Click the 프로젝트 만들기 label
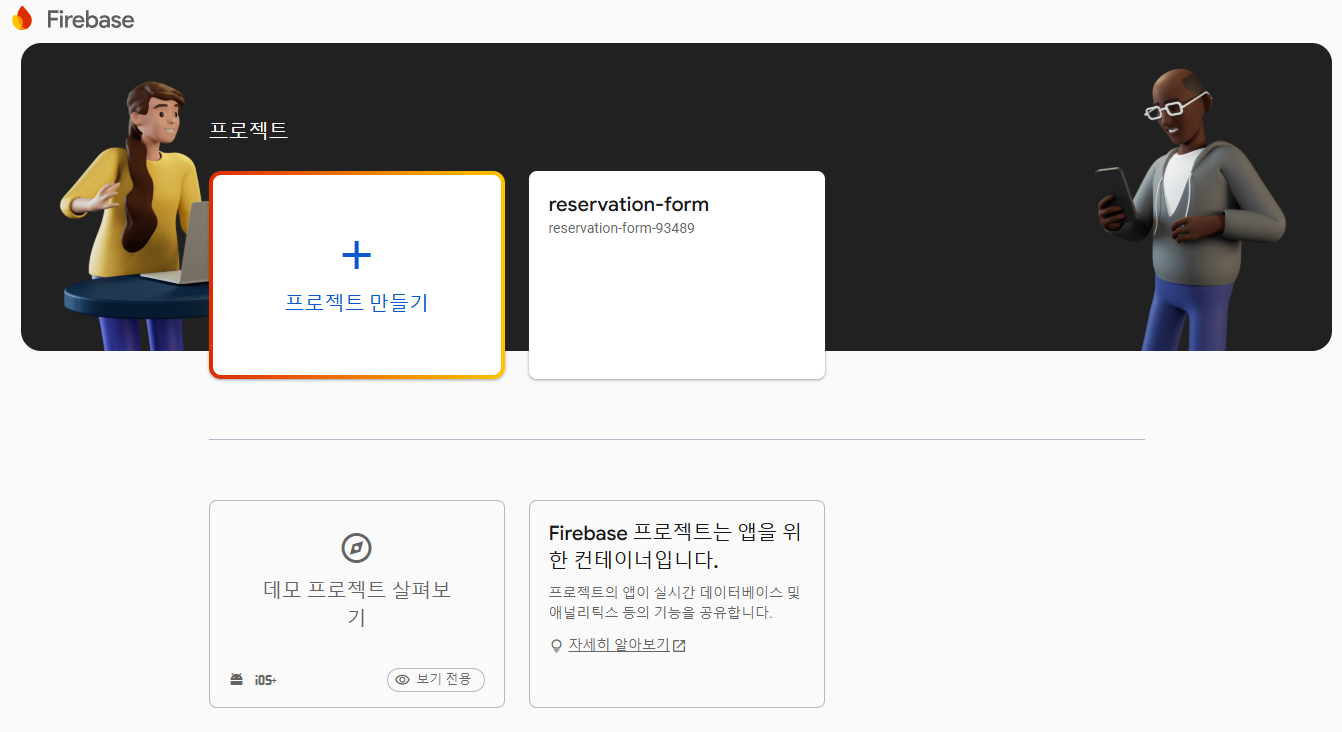Image resolution: width=1342 pixels, height=732 pixels. click(357, 302)
